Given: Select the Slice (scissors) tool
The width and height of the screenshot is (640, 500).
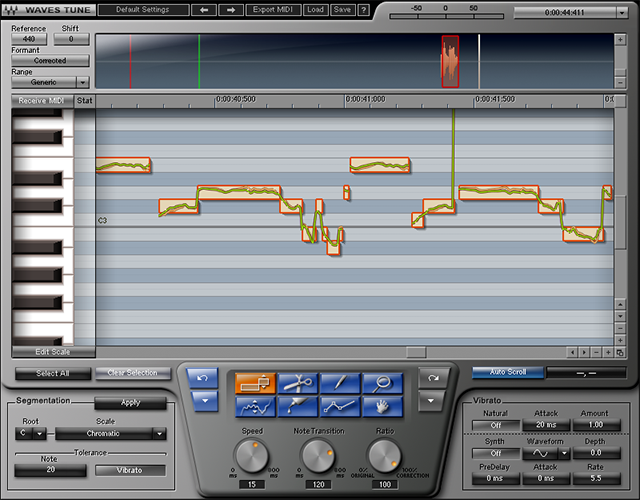Looking at the screenshot, I should 298,383.
